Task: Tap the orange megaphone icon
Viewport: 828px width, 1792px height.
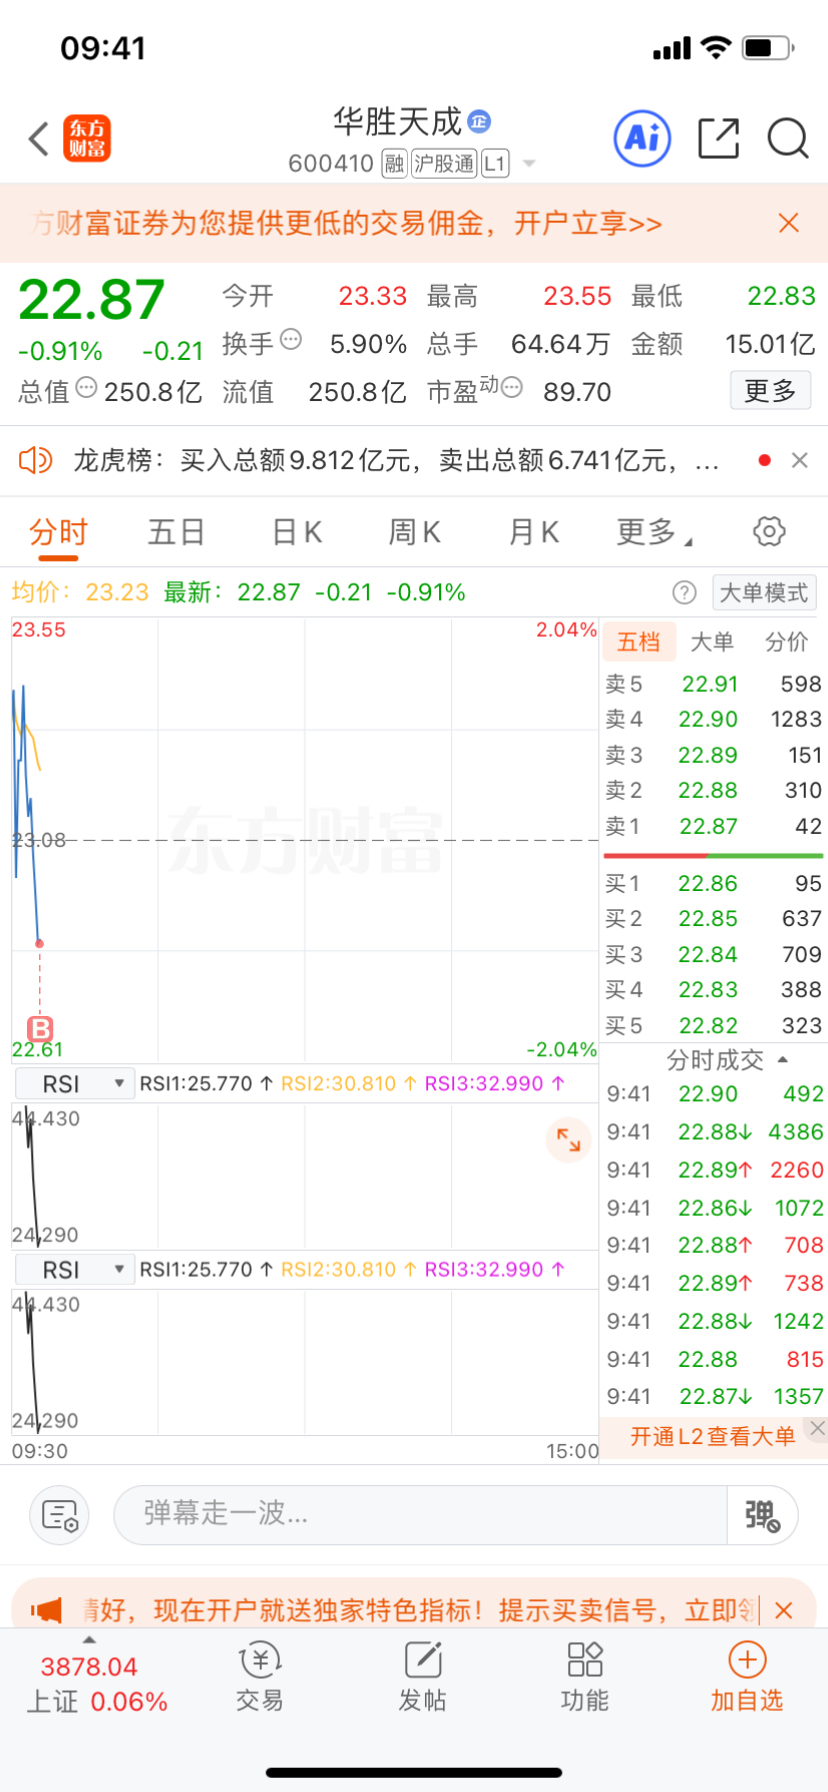Action: pos(46,1610)
